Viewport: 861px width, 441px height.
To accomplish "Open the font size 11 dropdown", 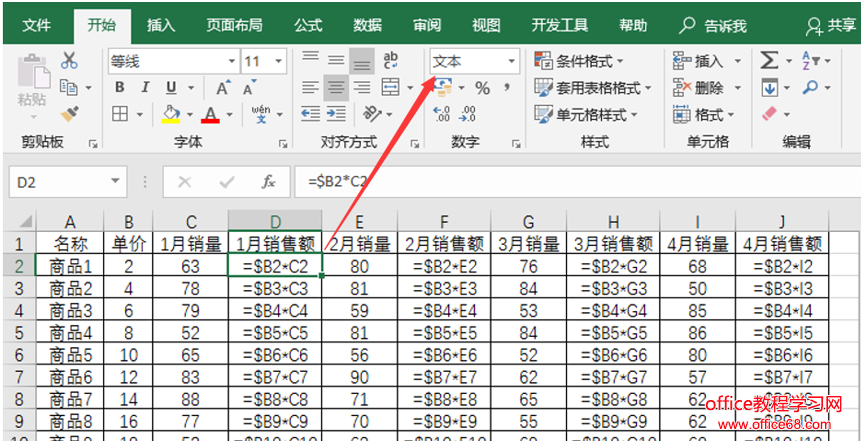I will click(x=279, y=62).
